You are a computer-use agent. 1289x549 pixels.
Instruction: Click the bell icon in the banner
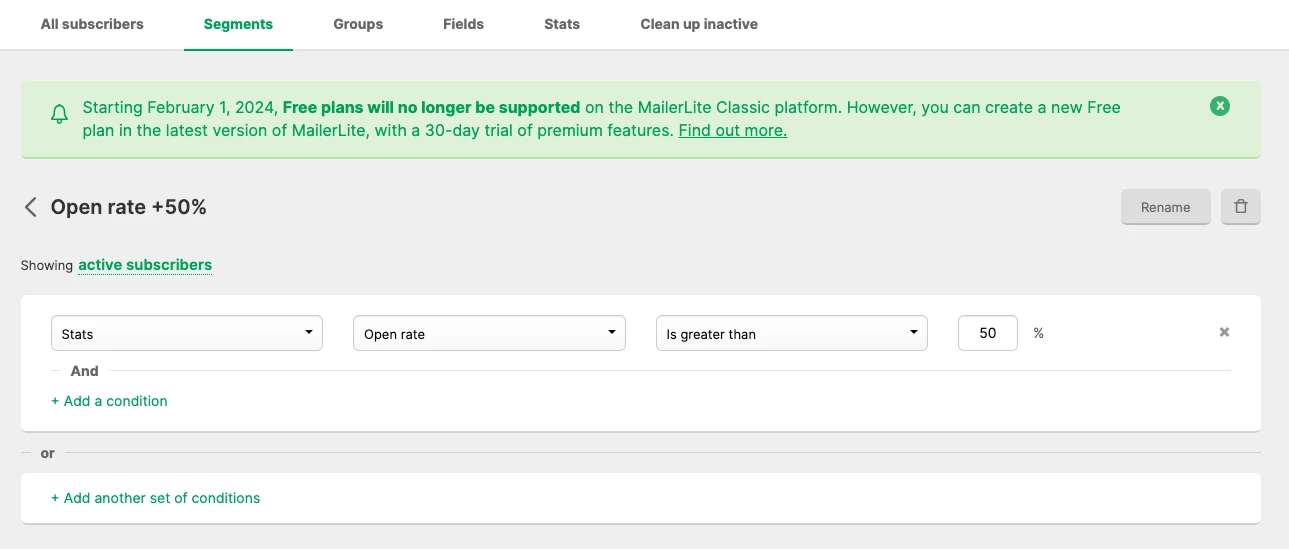point(59,115)
